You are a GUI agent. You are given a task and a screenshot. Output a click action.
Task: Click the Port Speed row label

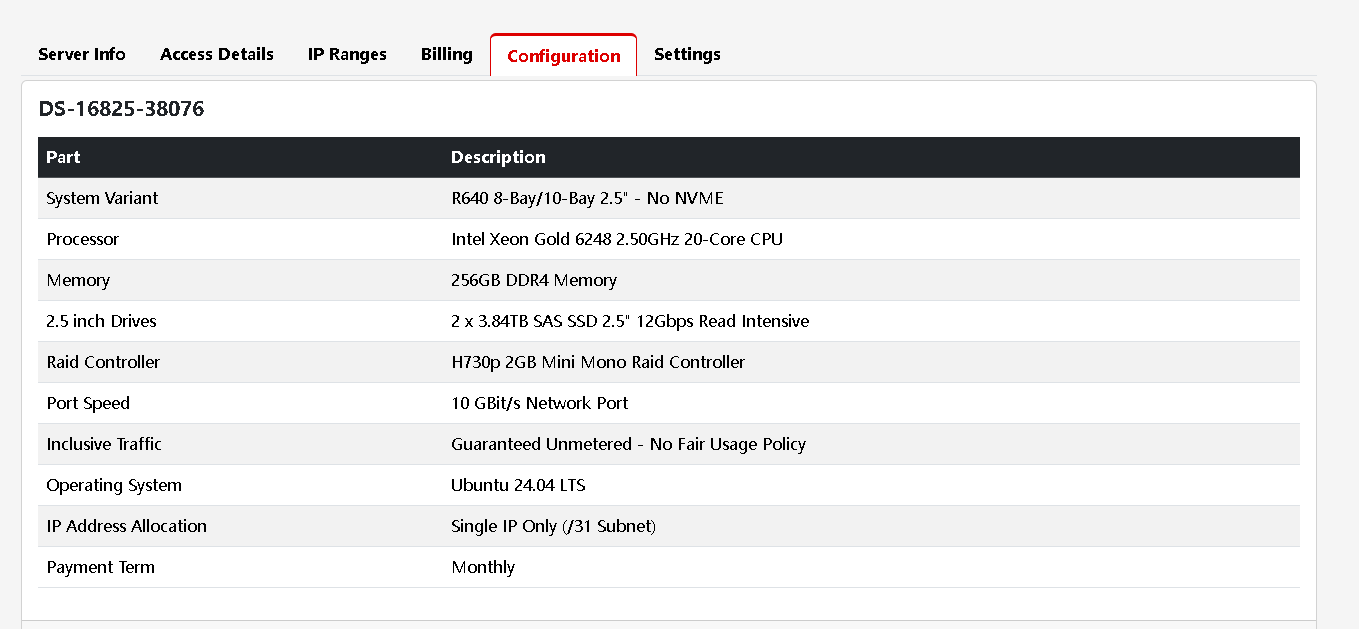[x=88, y=403]
